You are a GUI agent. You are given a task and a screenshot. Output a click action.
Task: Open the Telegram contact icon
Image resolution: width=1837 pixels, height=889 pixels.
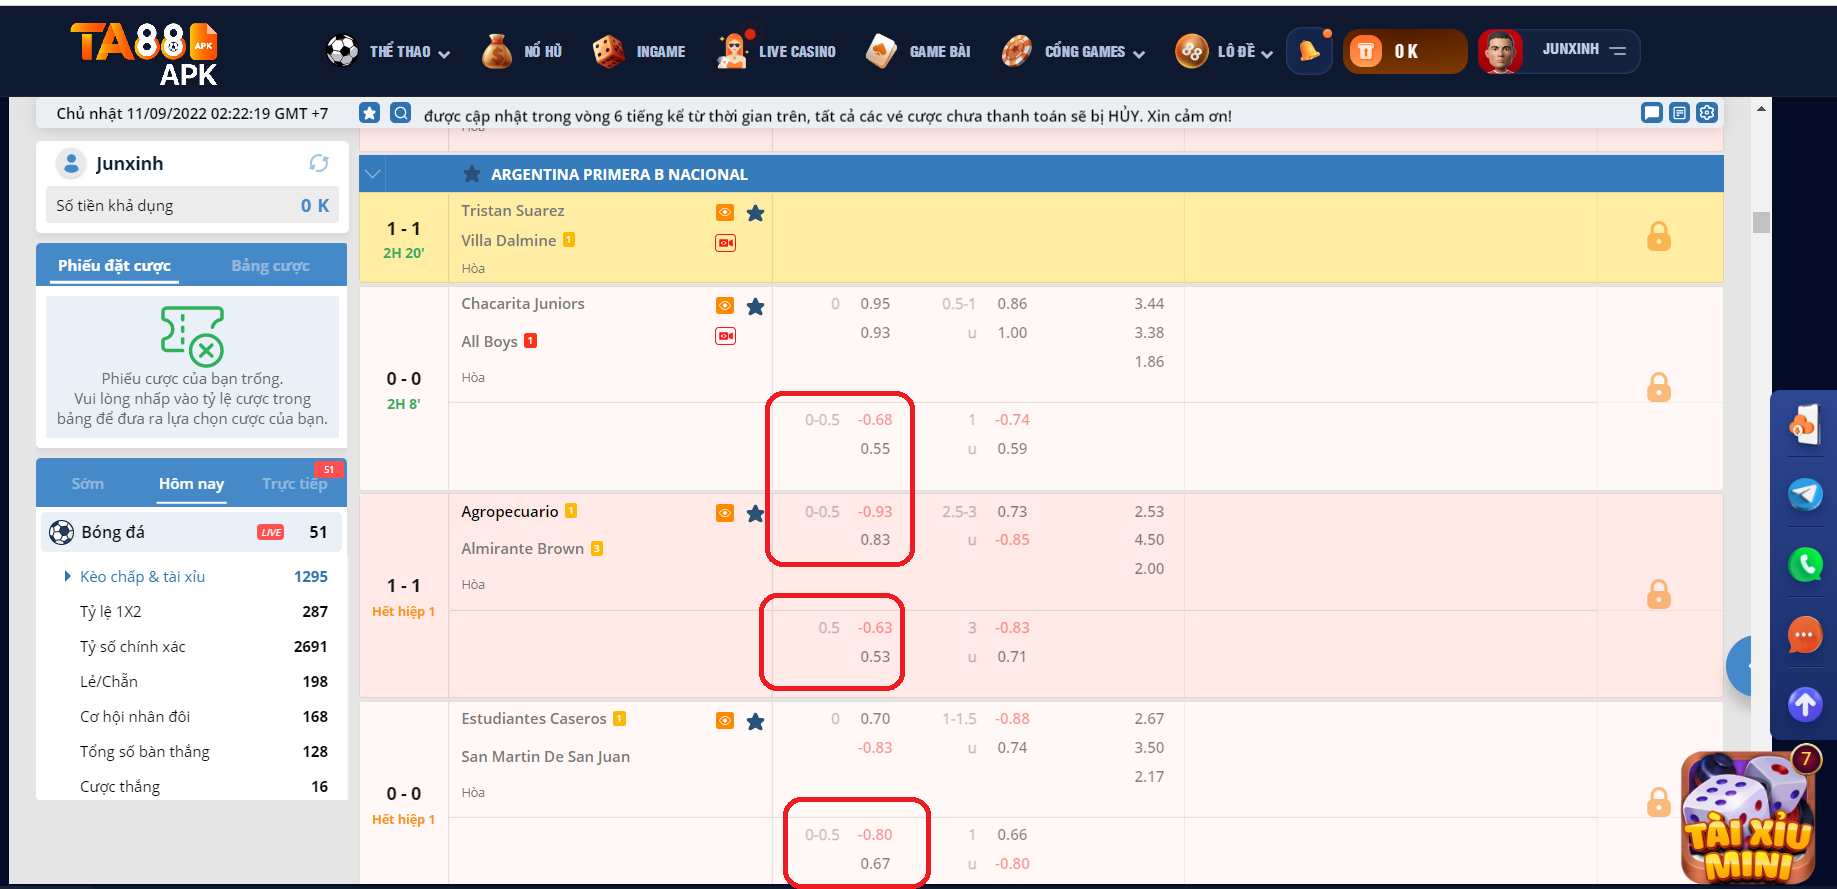tap(1805, 494)
